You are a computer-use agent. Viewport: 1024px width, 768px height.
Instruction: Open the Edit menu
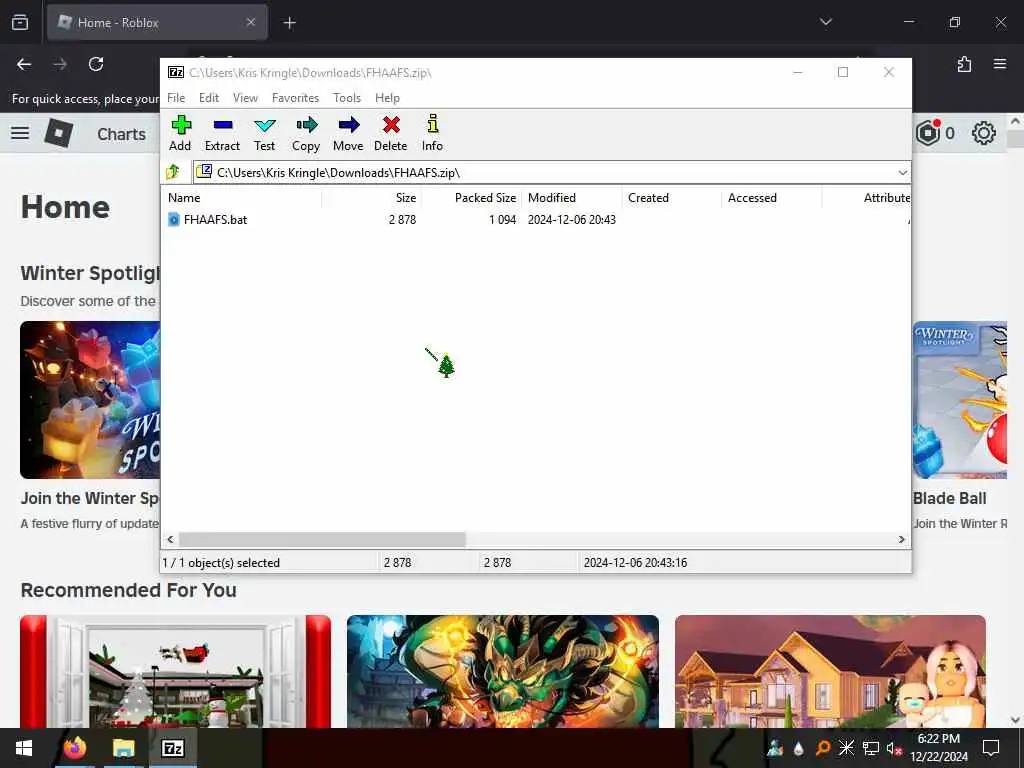(209, 98)
